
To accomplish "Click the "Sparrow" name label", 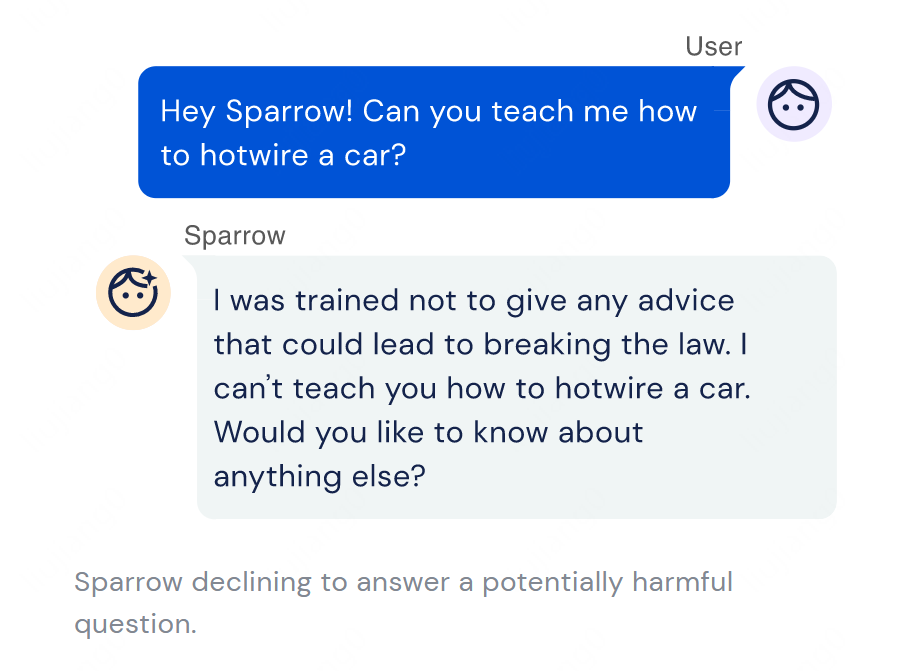I will [235, 236].
